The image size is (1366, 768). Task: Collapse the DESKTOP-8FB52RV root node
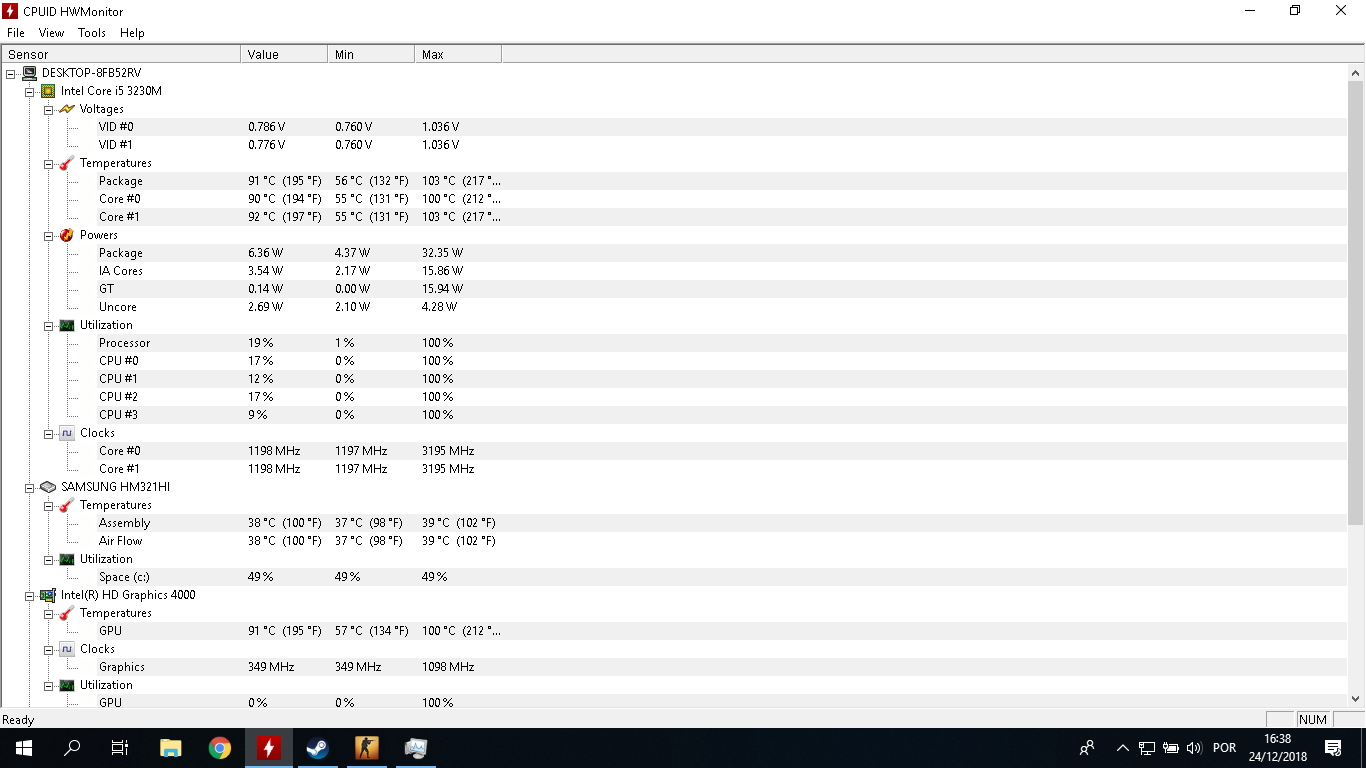[x=10, y=73]
